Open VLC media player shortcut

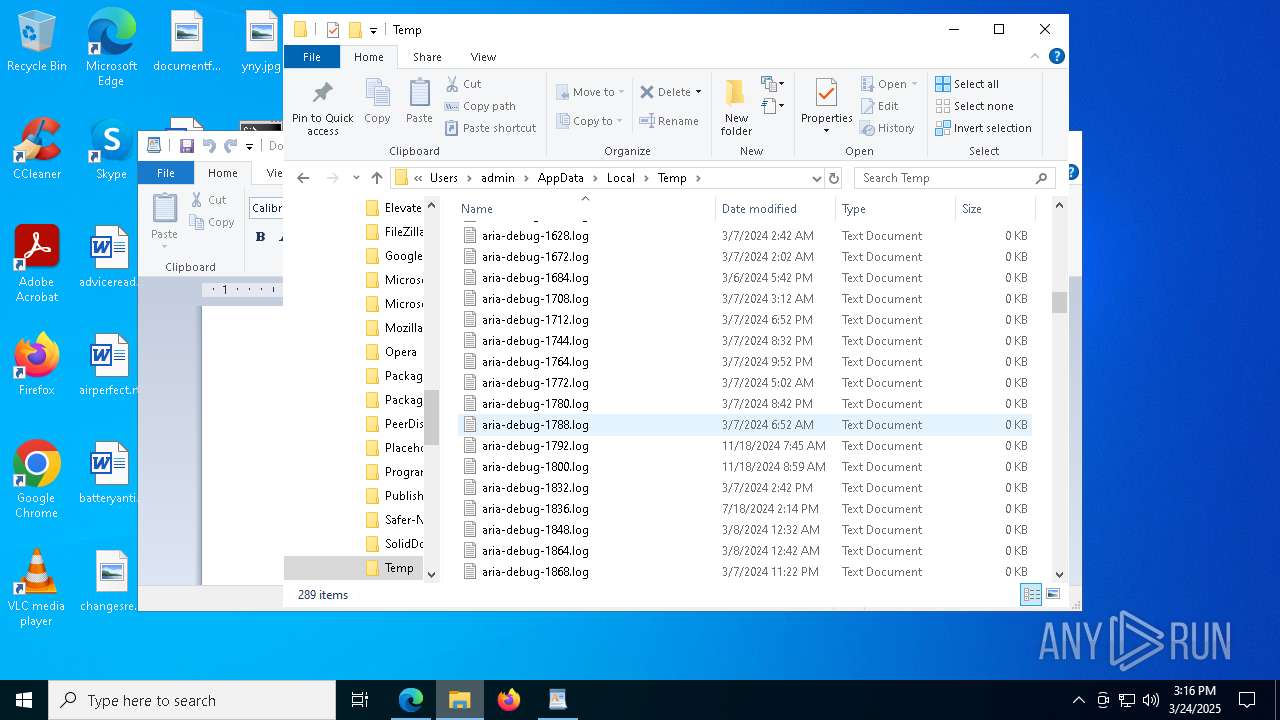pos(37,588)
